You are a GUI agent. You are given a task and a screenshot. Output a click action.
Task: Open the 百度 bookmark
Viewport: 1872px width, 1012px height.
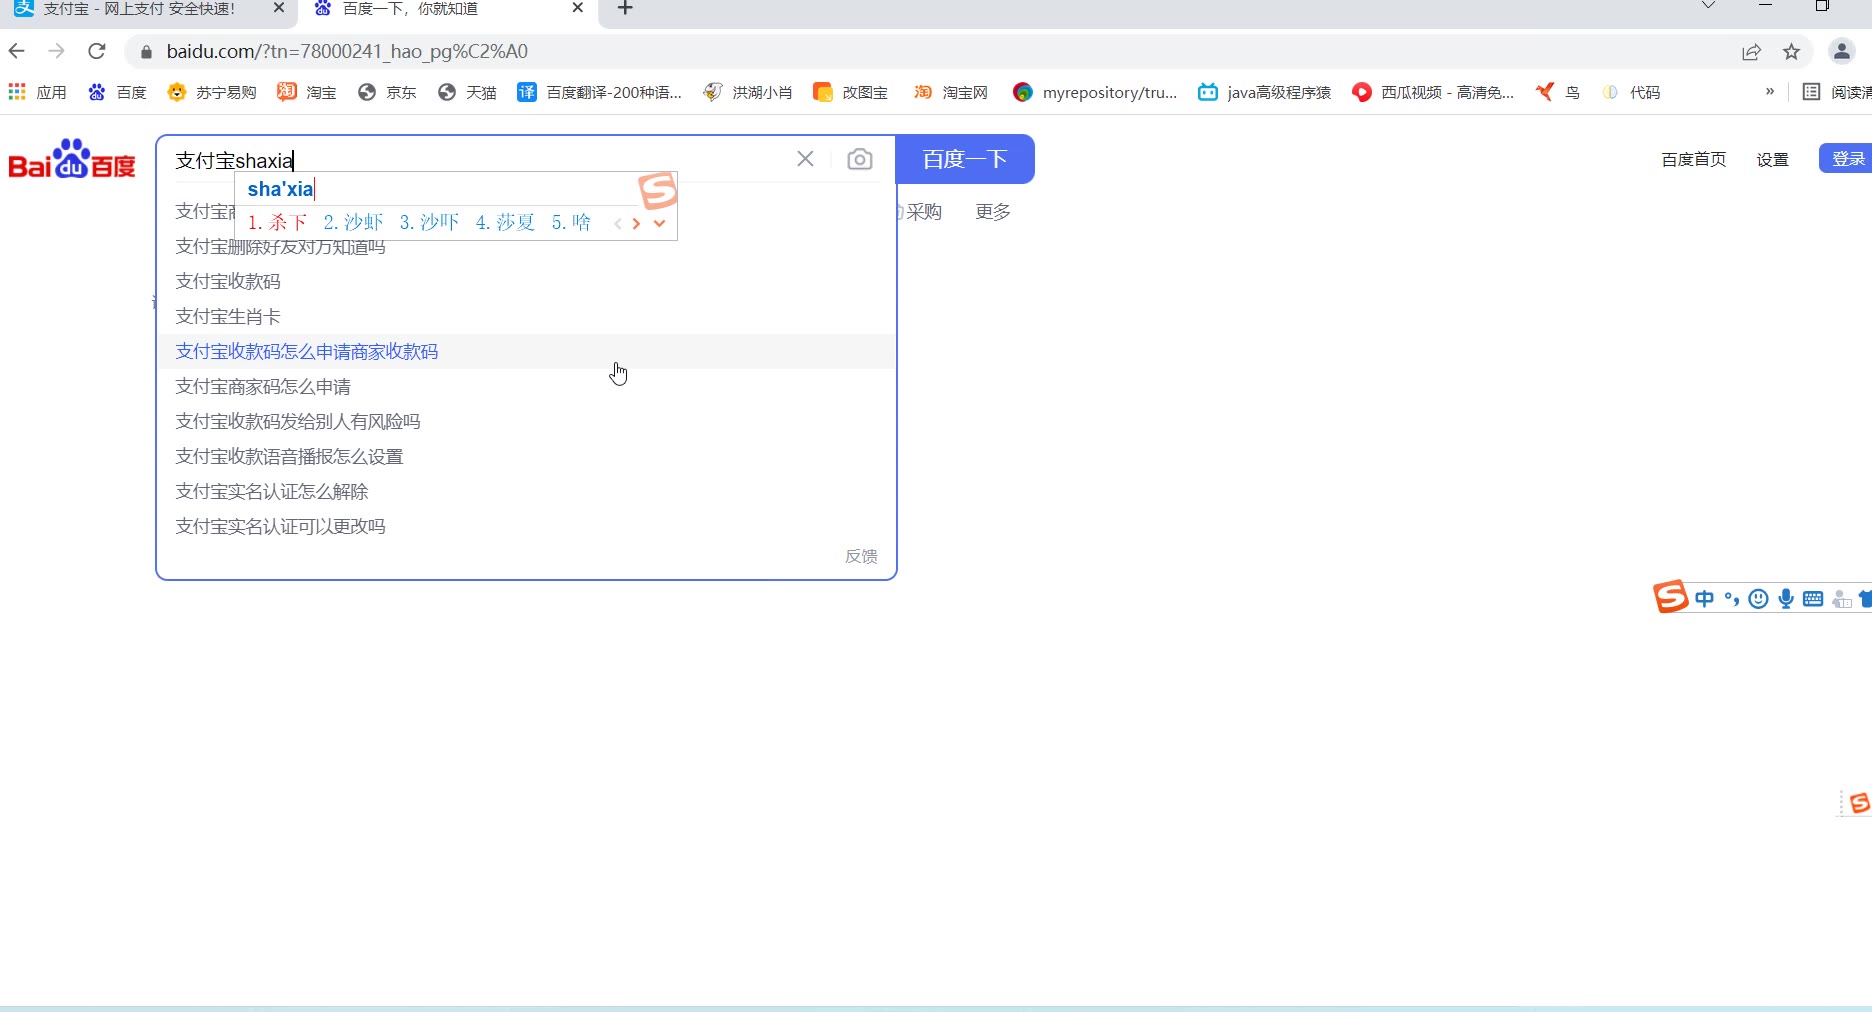coord(117,92)
